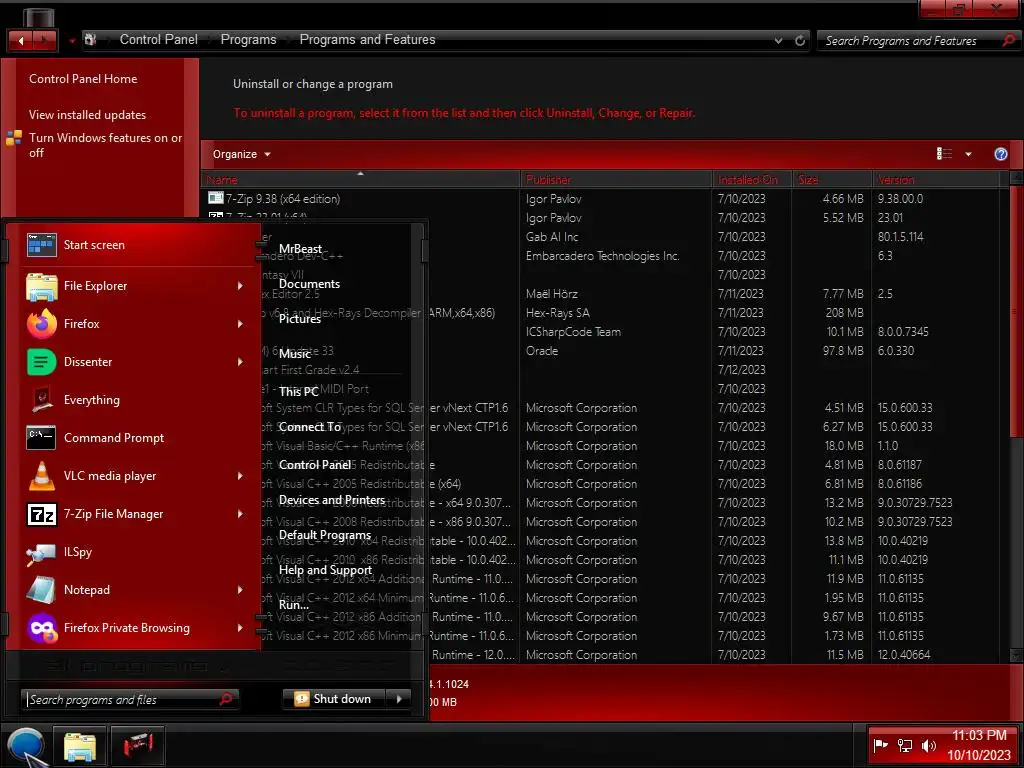Expand 7-Zip File Manager jump list arrow
The width and height of the screenshot is (1024, 768).
pyautogui.click(x=240, y=514)
